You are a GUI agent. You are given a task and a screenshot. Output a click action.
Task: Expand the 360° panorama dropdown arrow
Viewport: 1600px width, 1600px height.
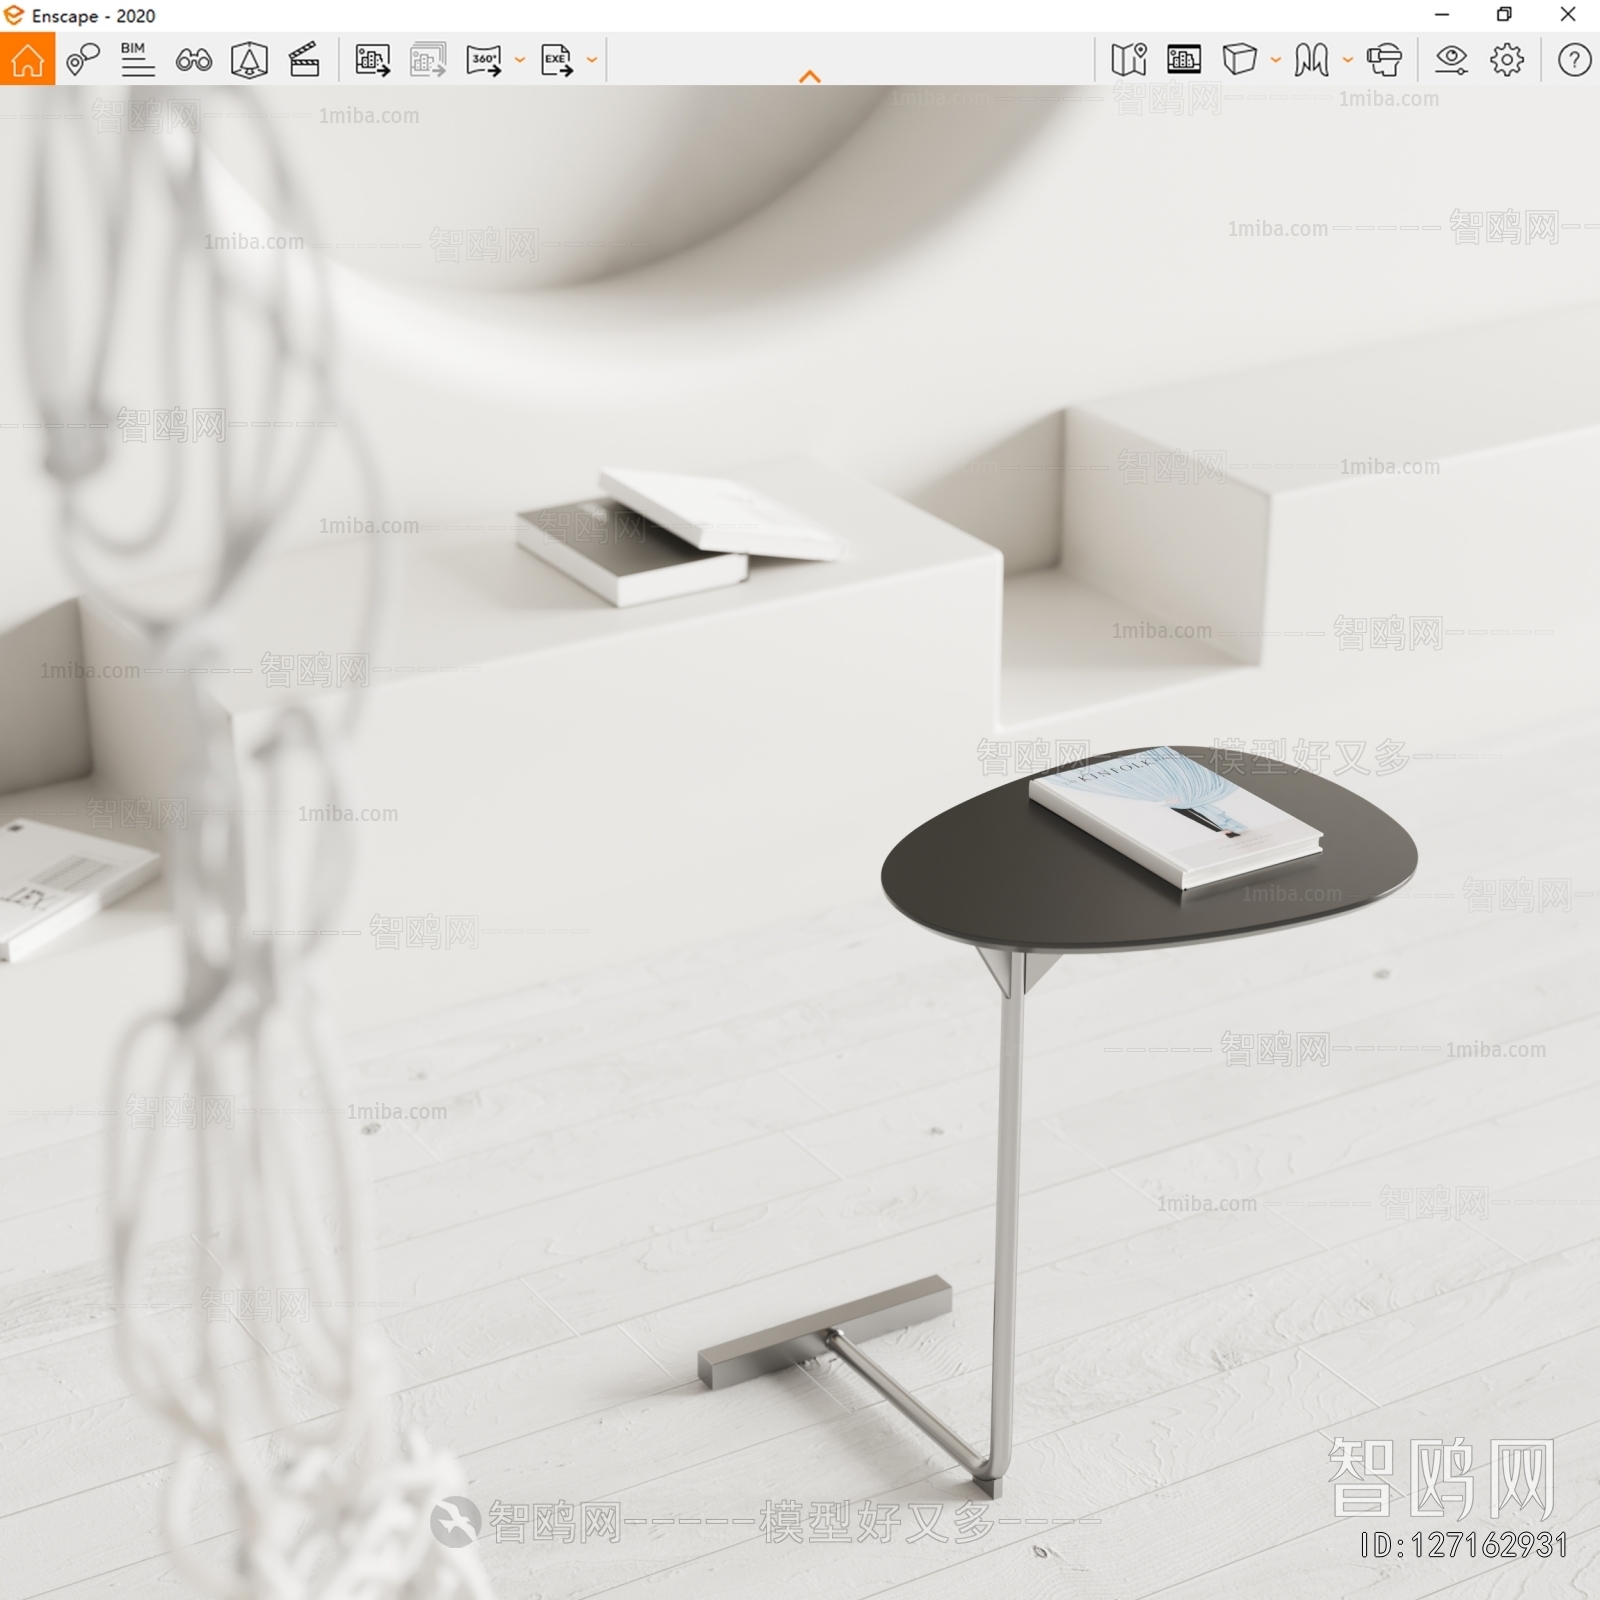point(519,60)
